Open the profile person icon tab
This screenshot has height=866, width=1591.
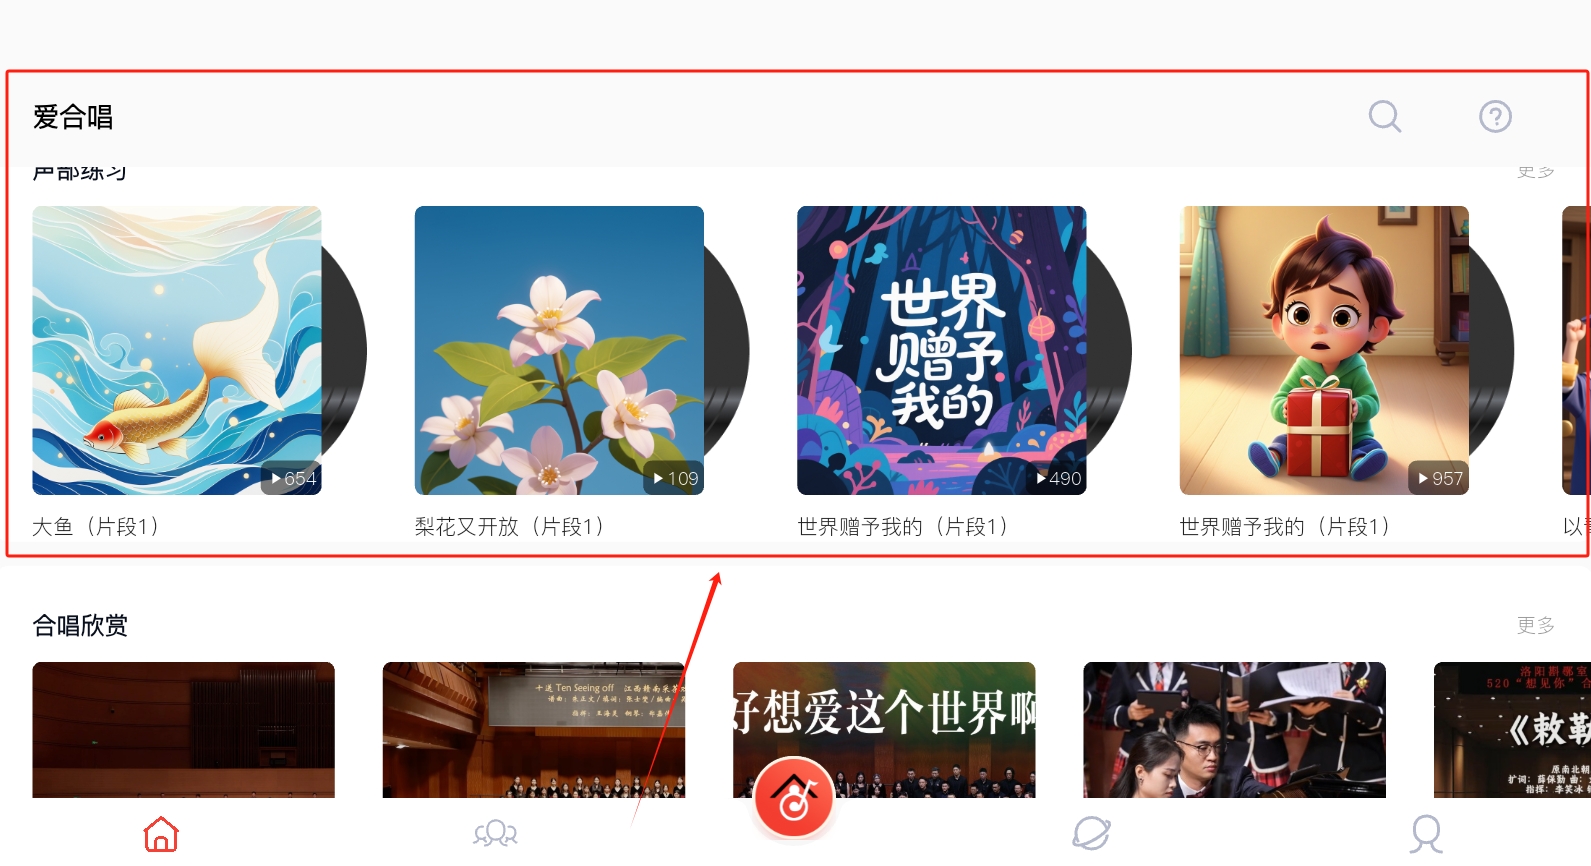point(1426,834)
